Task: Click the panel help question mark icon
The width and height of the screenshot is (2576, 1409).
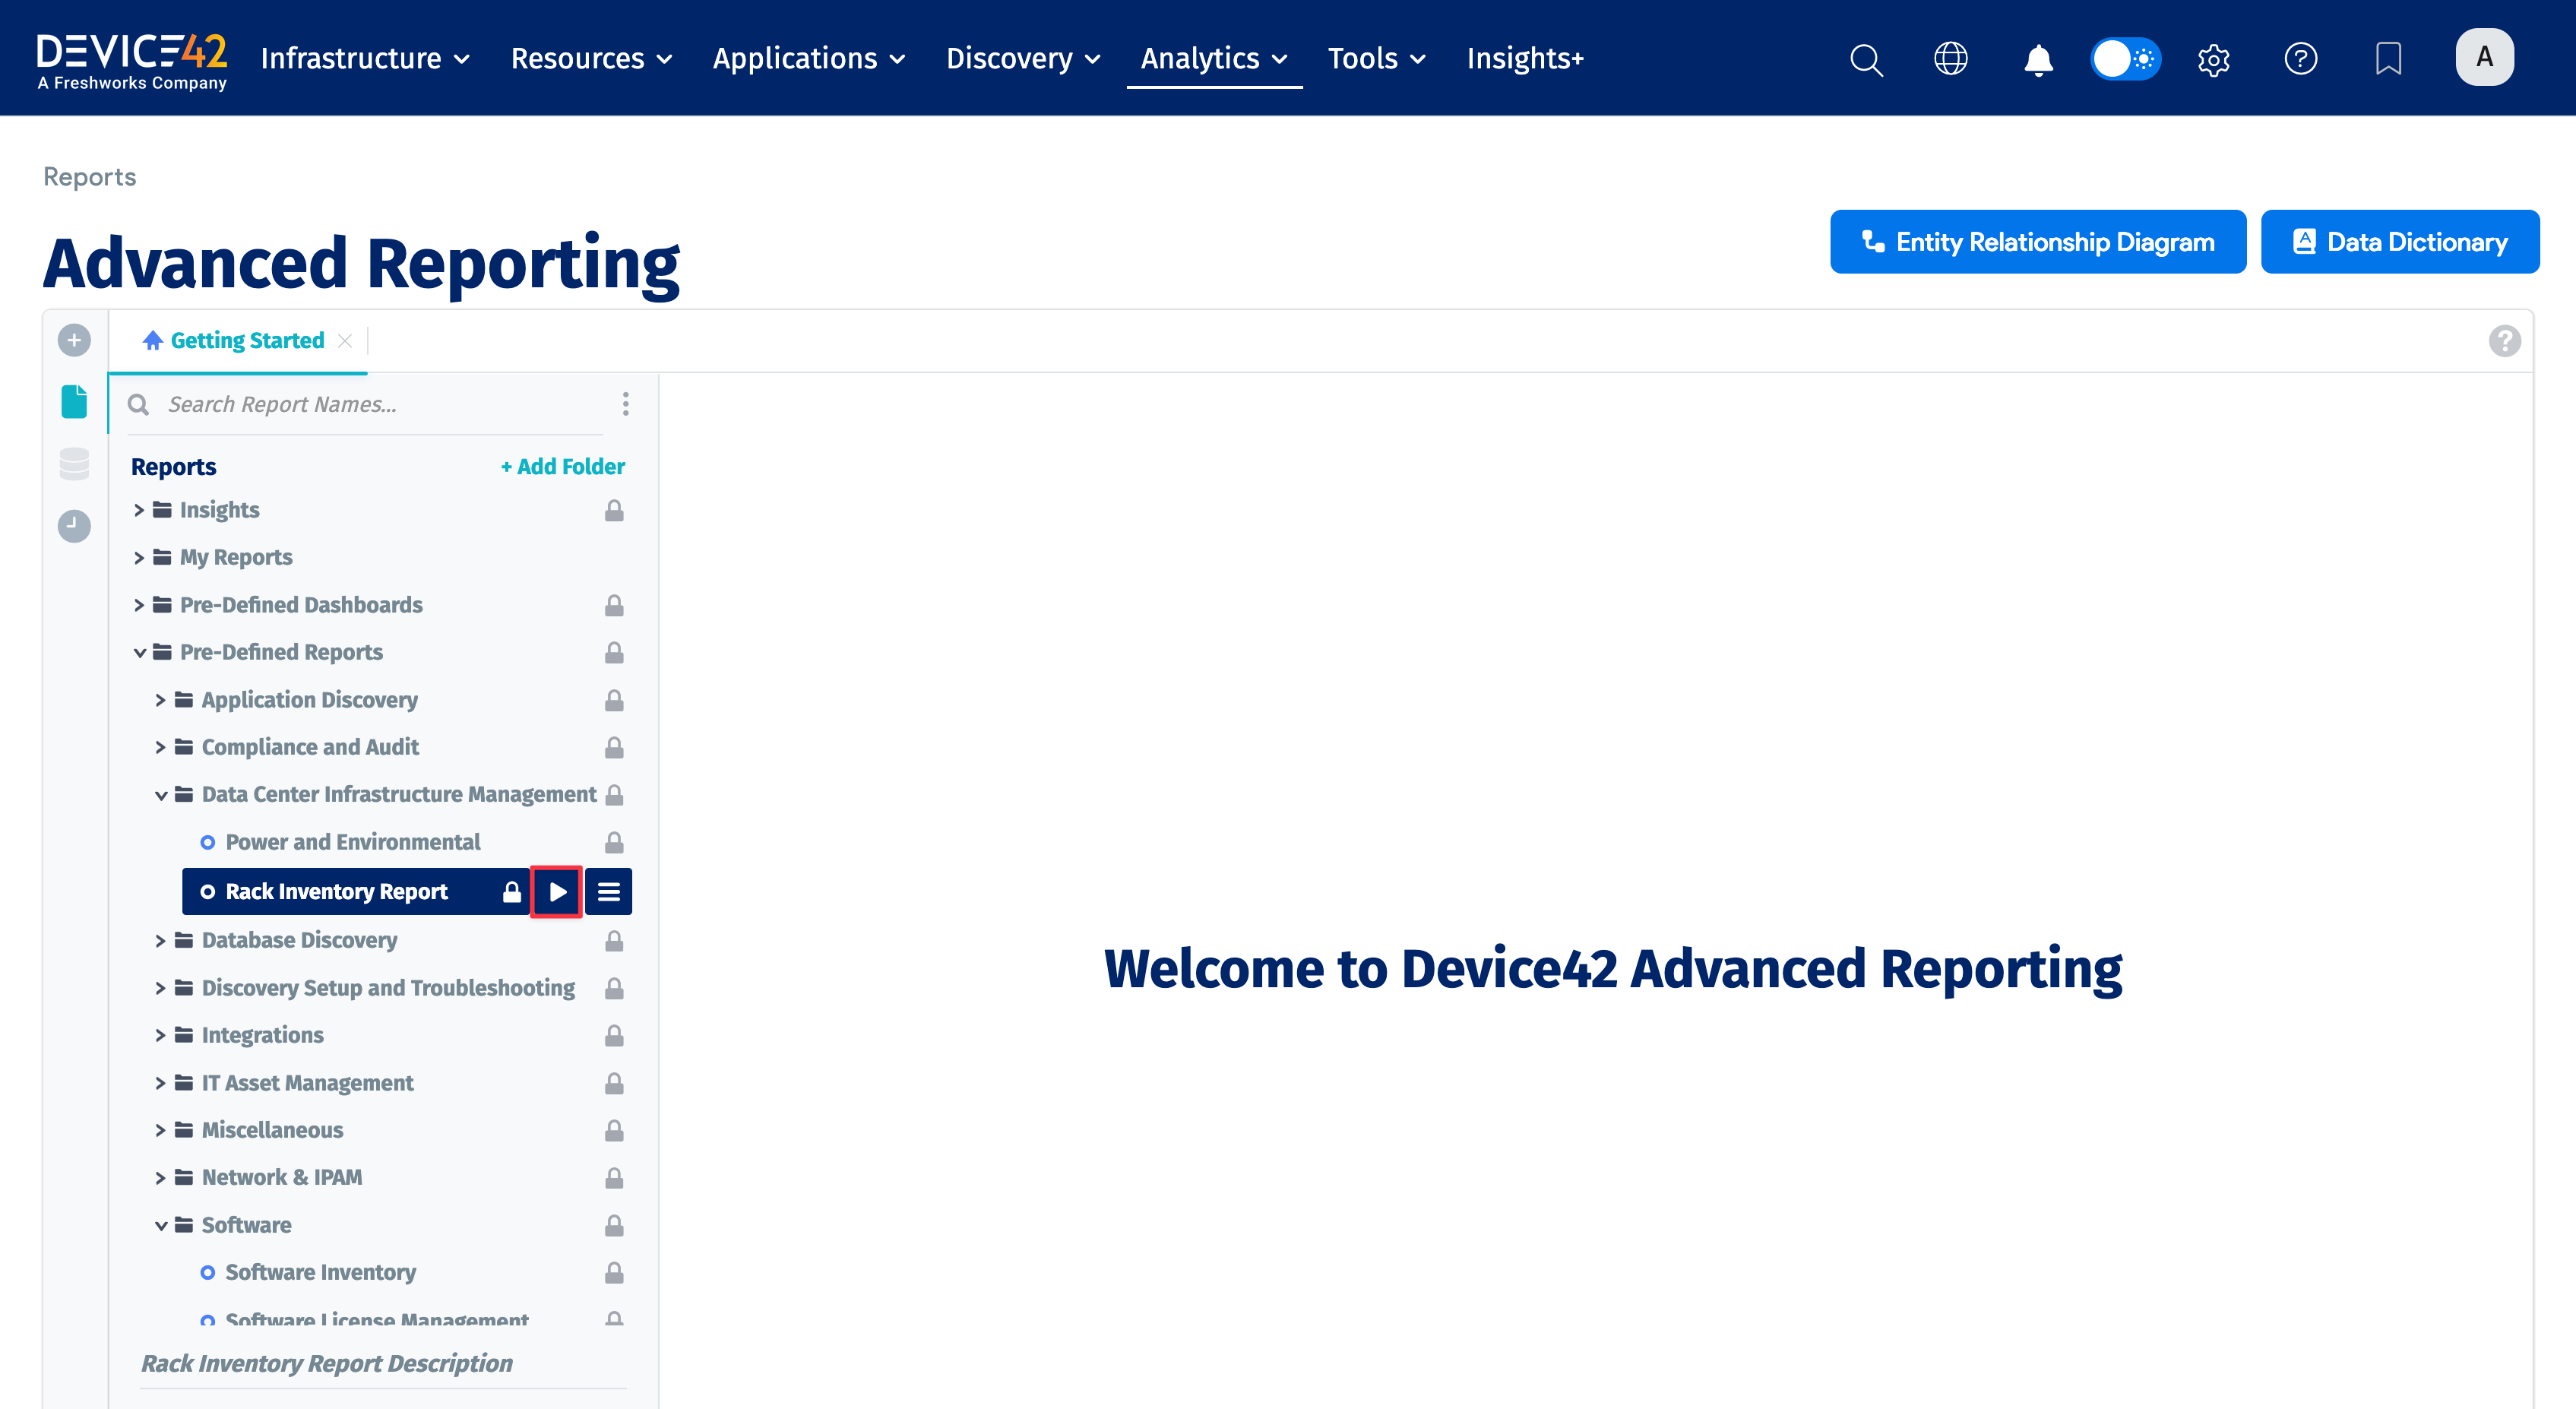Action: (2504, 341)
